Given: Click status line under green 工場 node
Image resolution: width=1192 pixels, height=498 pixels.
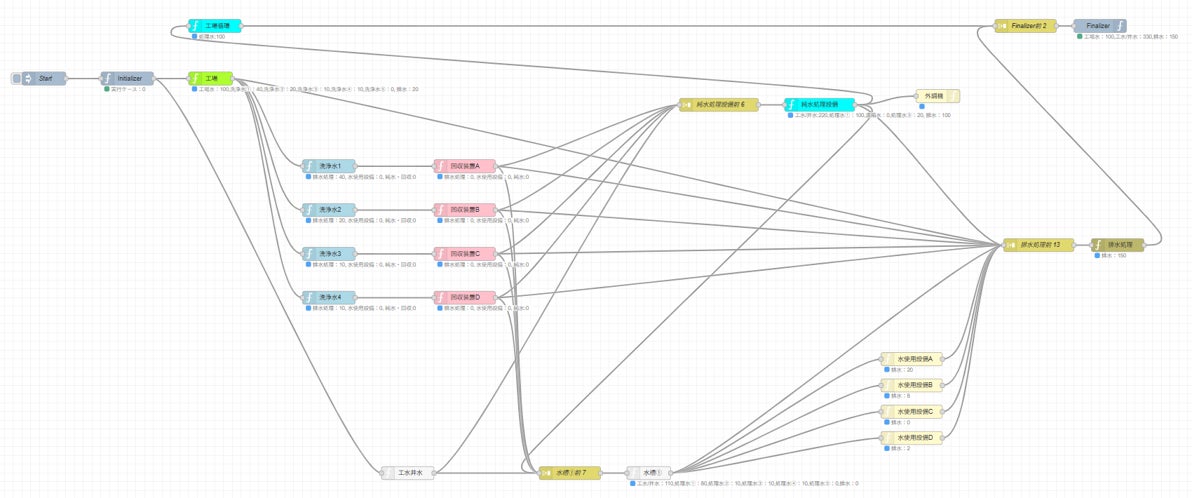Looking at the screenshot, I should point(304,89).
